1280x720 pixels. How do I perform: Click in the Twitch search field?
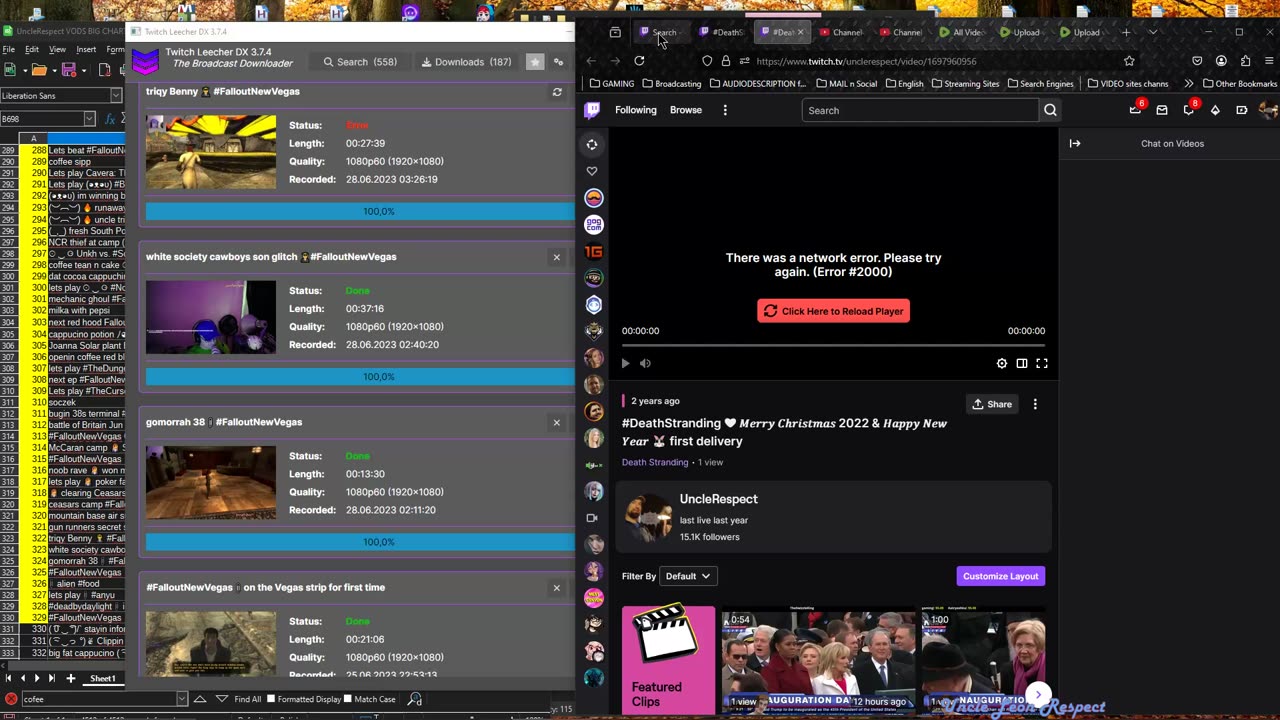pos(920,110)
